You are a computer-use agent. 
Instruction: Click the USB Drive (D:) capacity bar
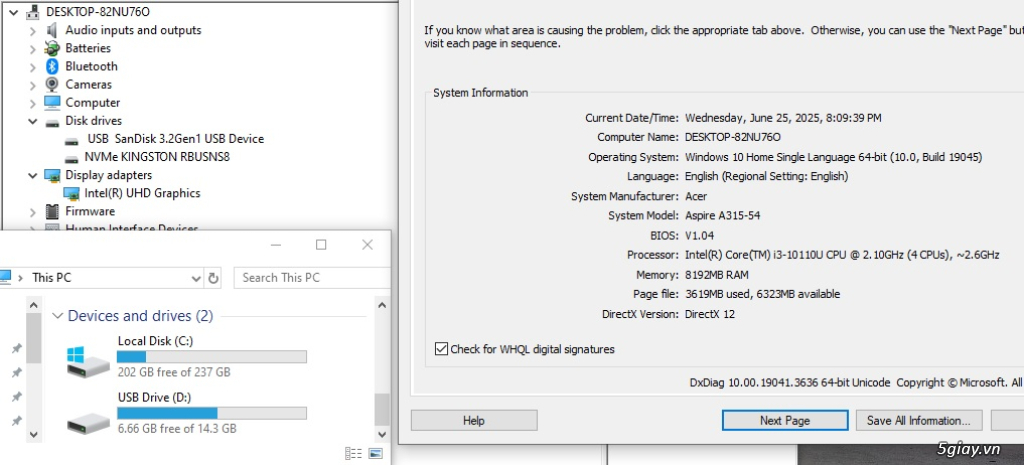[x=212, y=413]
